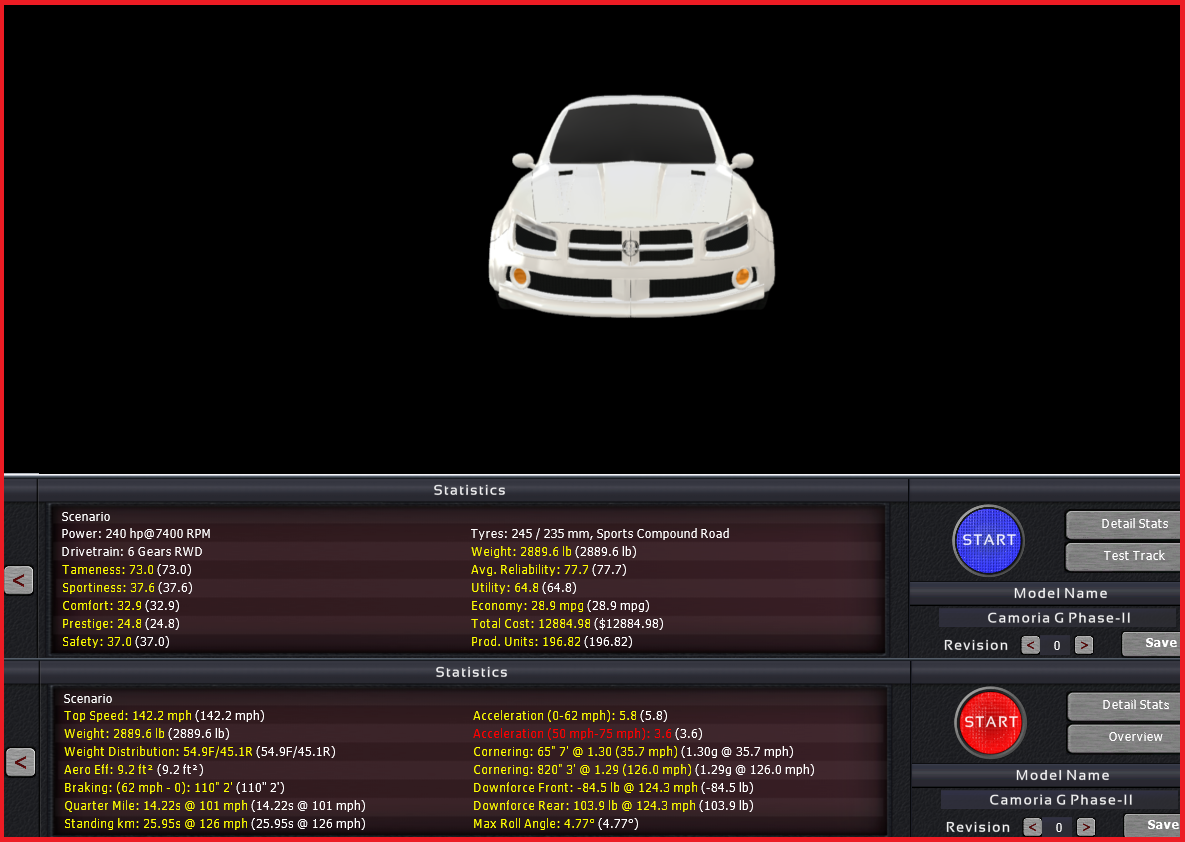
Task: Select the Aero Eff: 9.2 ft² stat
Action: pos(135,770)
